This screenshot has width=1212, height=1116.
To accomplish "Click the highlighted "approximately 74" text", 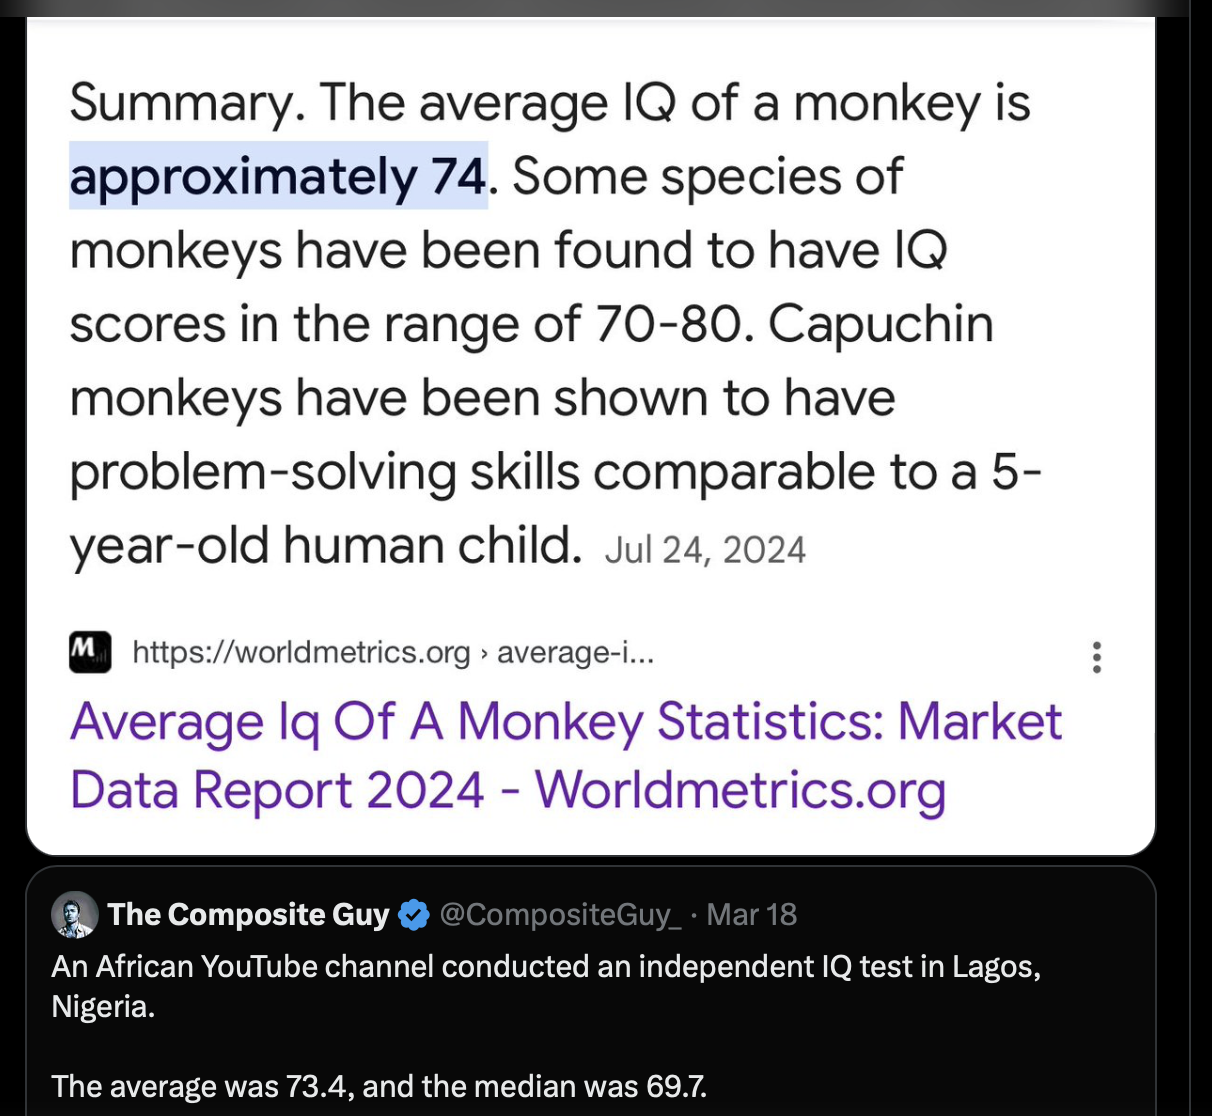I will pyautogui.click(x=278, y=177).
